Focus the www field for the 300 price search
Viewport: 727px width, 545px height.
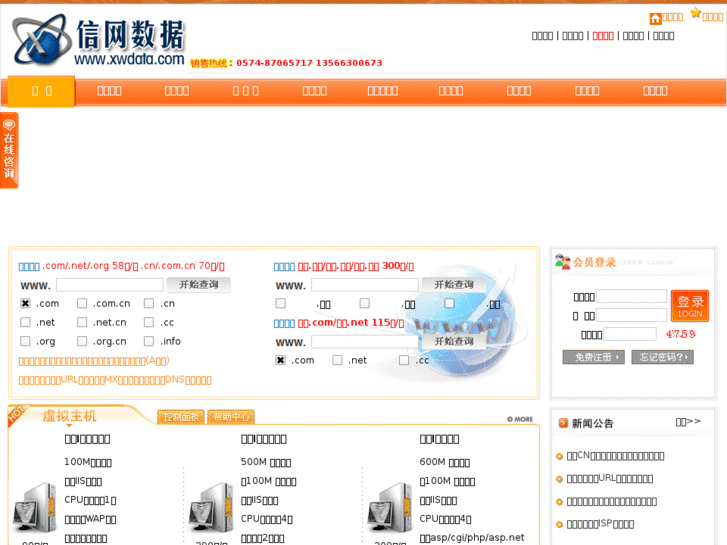click(365, 285)
